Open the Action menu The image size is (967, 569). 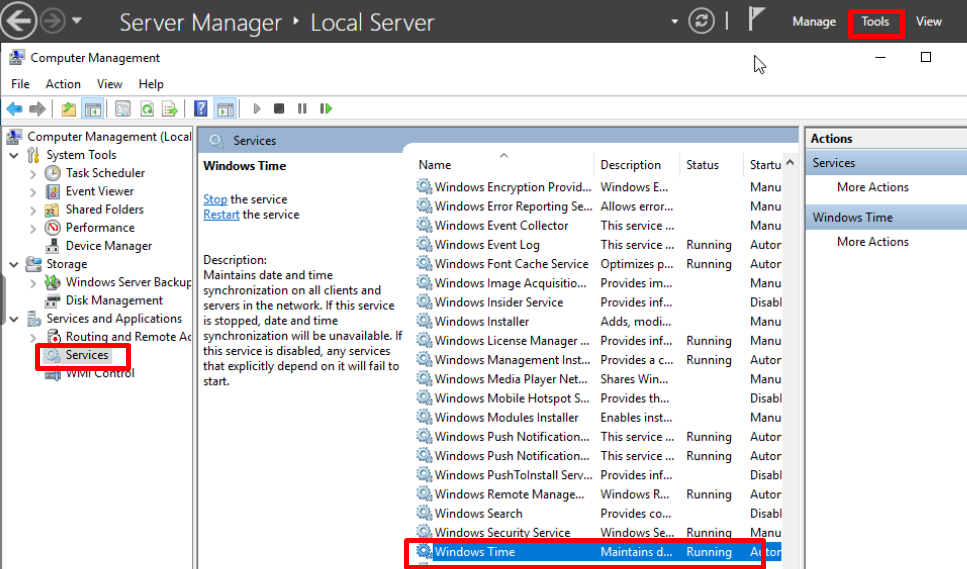tap(63, 84)
